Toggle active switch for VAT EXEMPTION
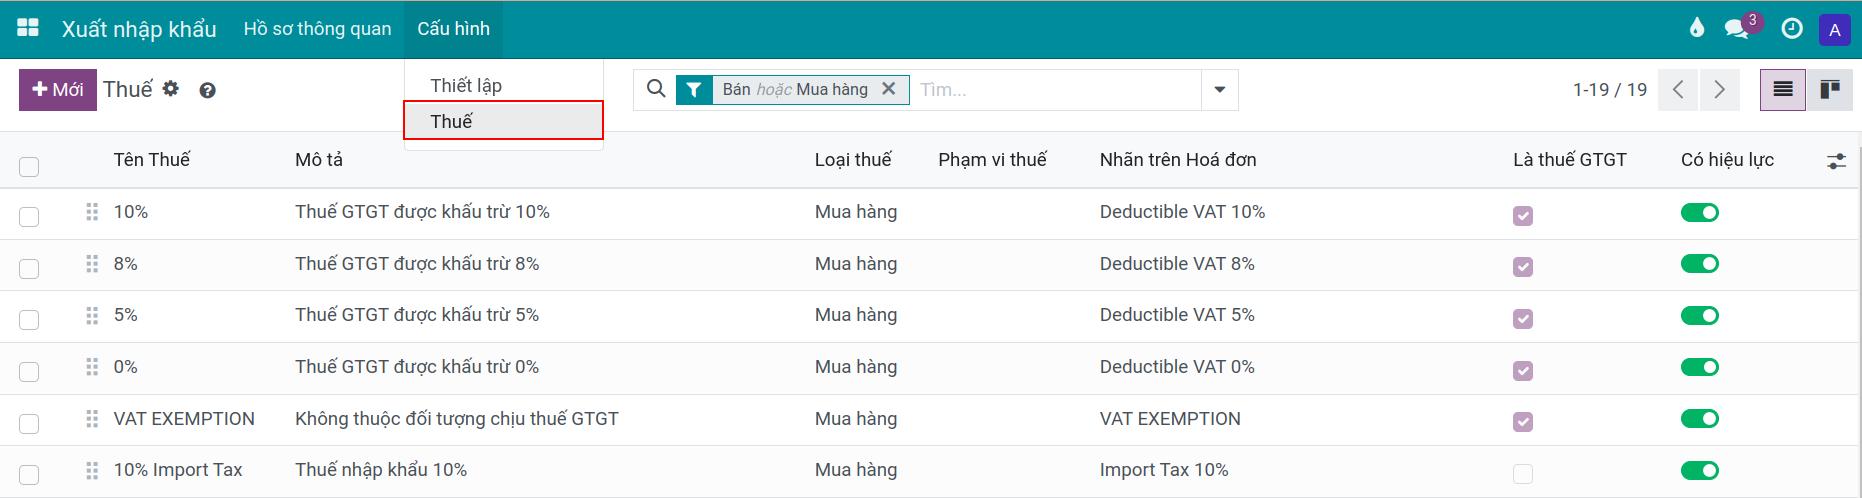 click(1699, 419)
